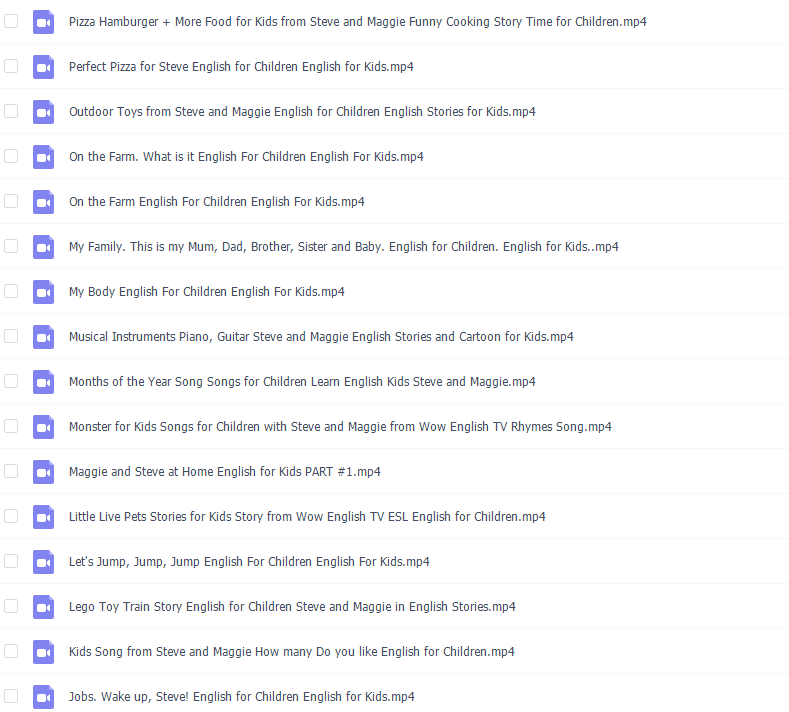Screen dimensions: 789x712
Task: Check the box for My Family video
Action: [11, 246]
